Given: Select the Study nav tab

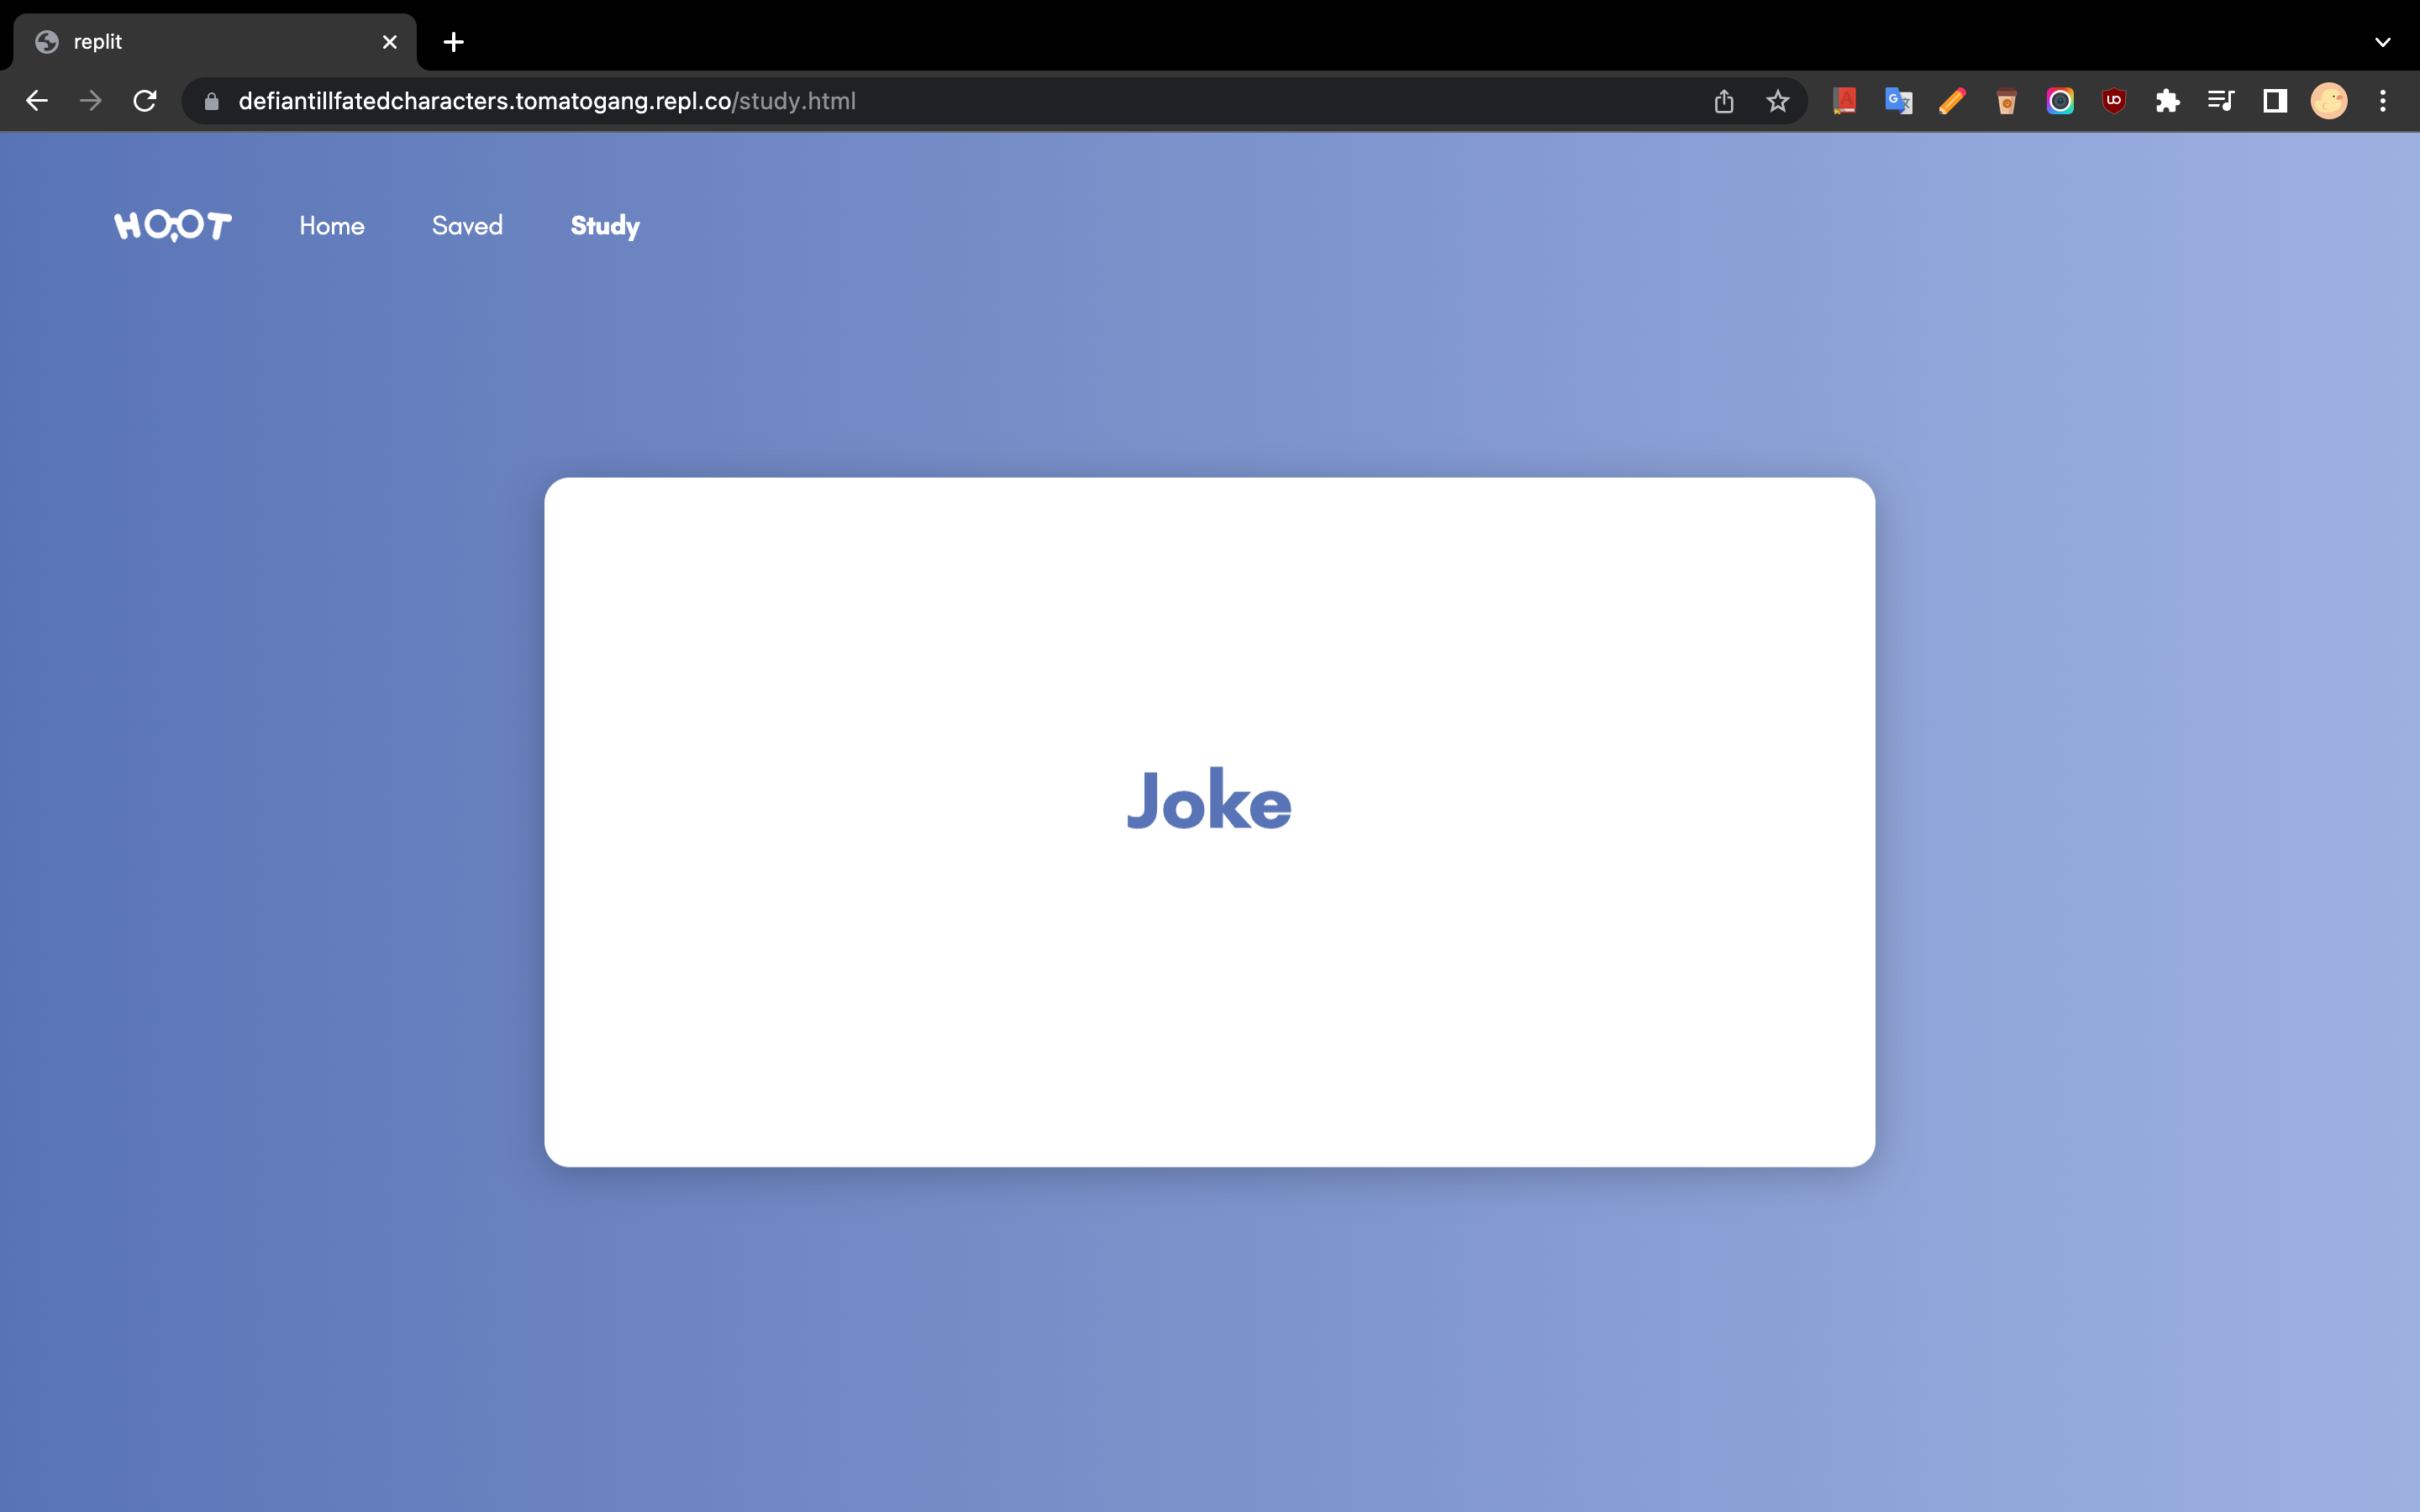Looking at the screenshot, I should coord(605,226).
